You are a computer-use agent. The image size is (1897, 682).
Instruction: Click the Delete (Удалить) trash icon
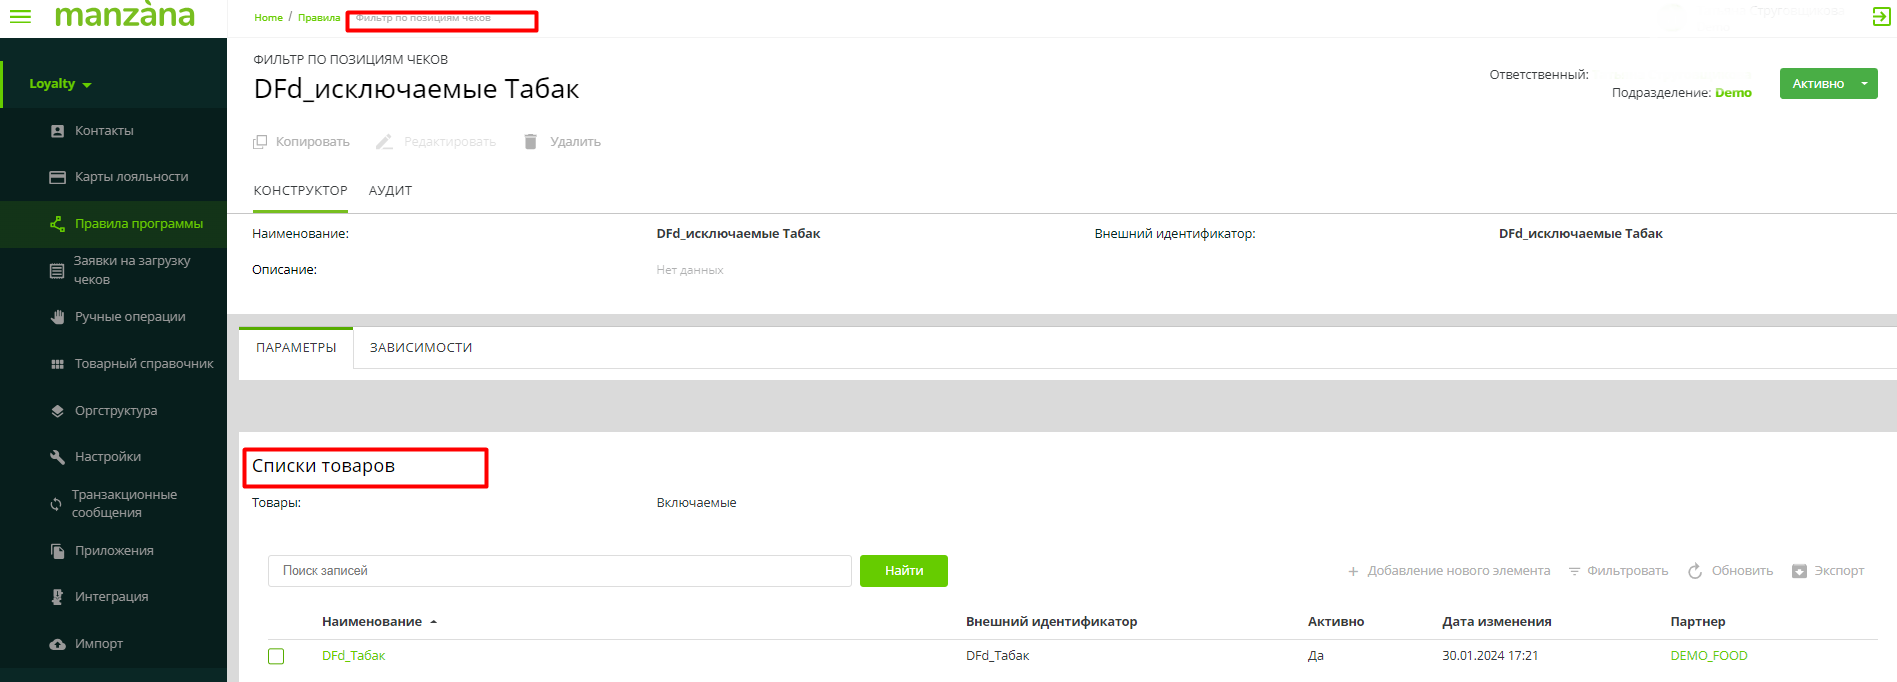tap(531, 142)
